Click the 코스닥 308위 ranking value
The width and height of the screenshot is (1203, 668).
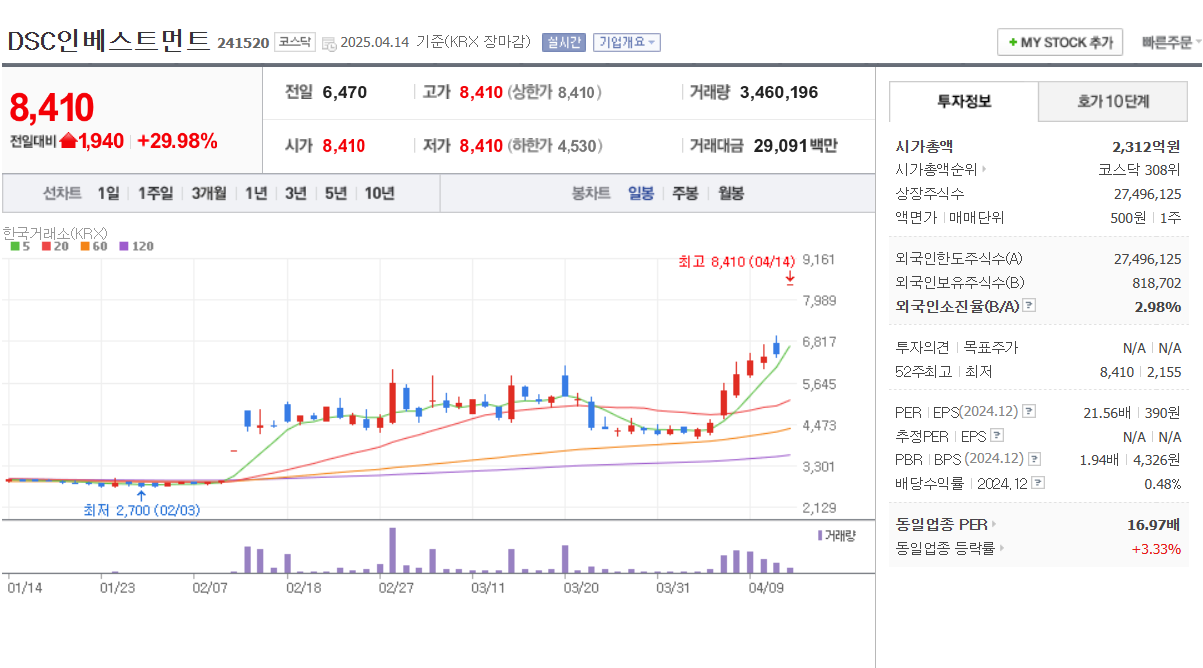1140,170
